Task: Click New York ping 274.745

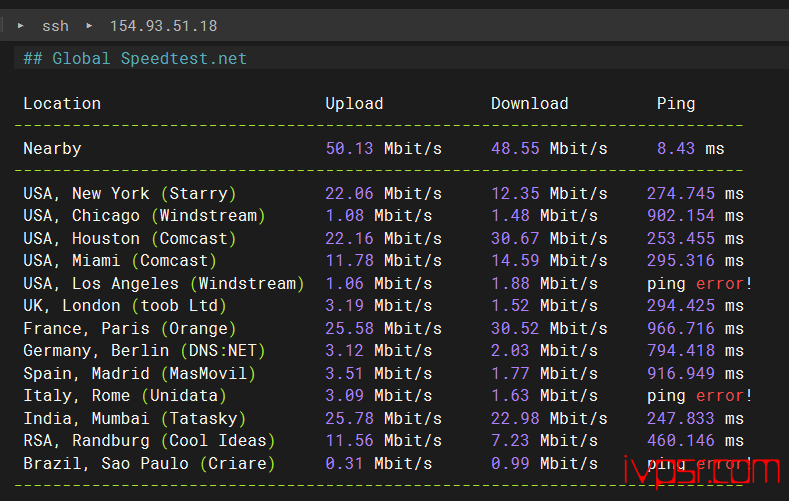Action: (x=680, y=193)
